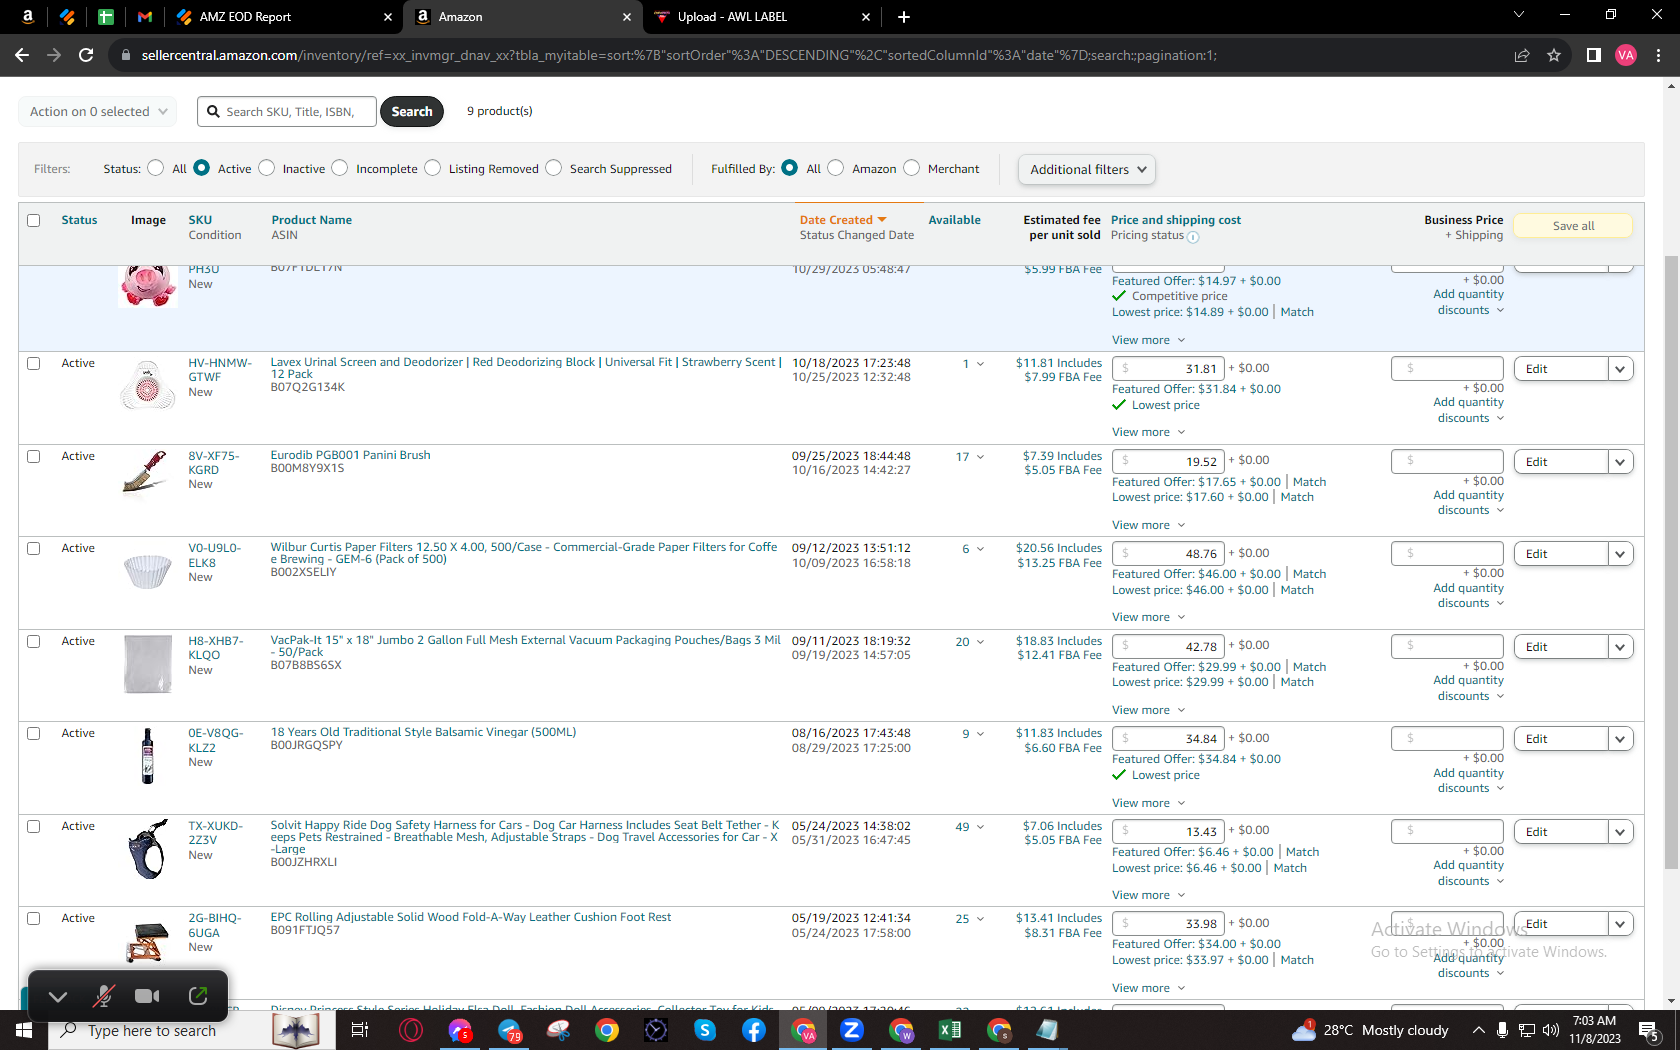Open the Eurodib PGB001 Panini Brush link
The image size is (1680, 1050).
pyautogui.click(x=350, y=455)
